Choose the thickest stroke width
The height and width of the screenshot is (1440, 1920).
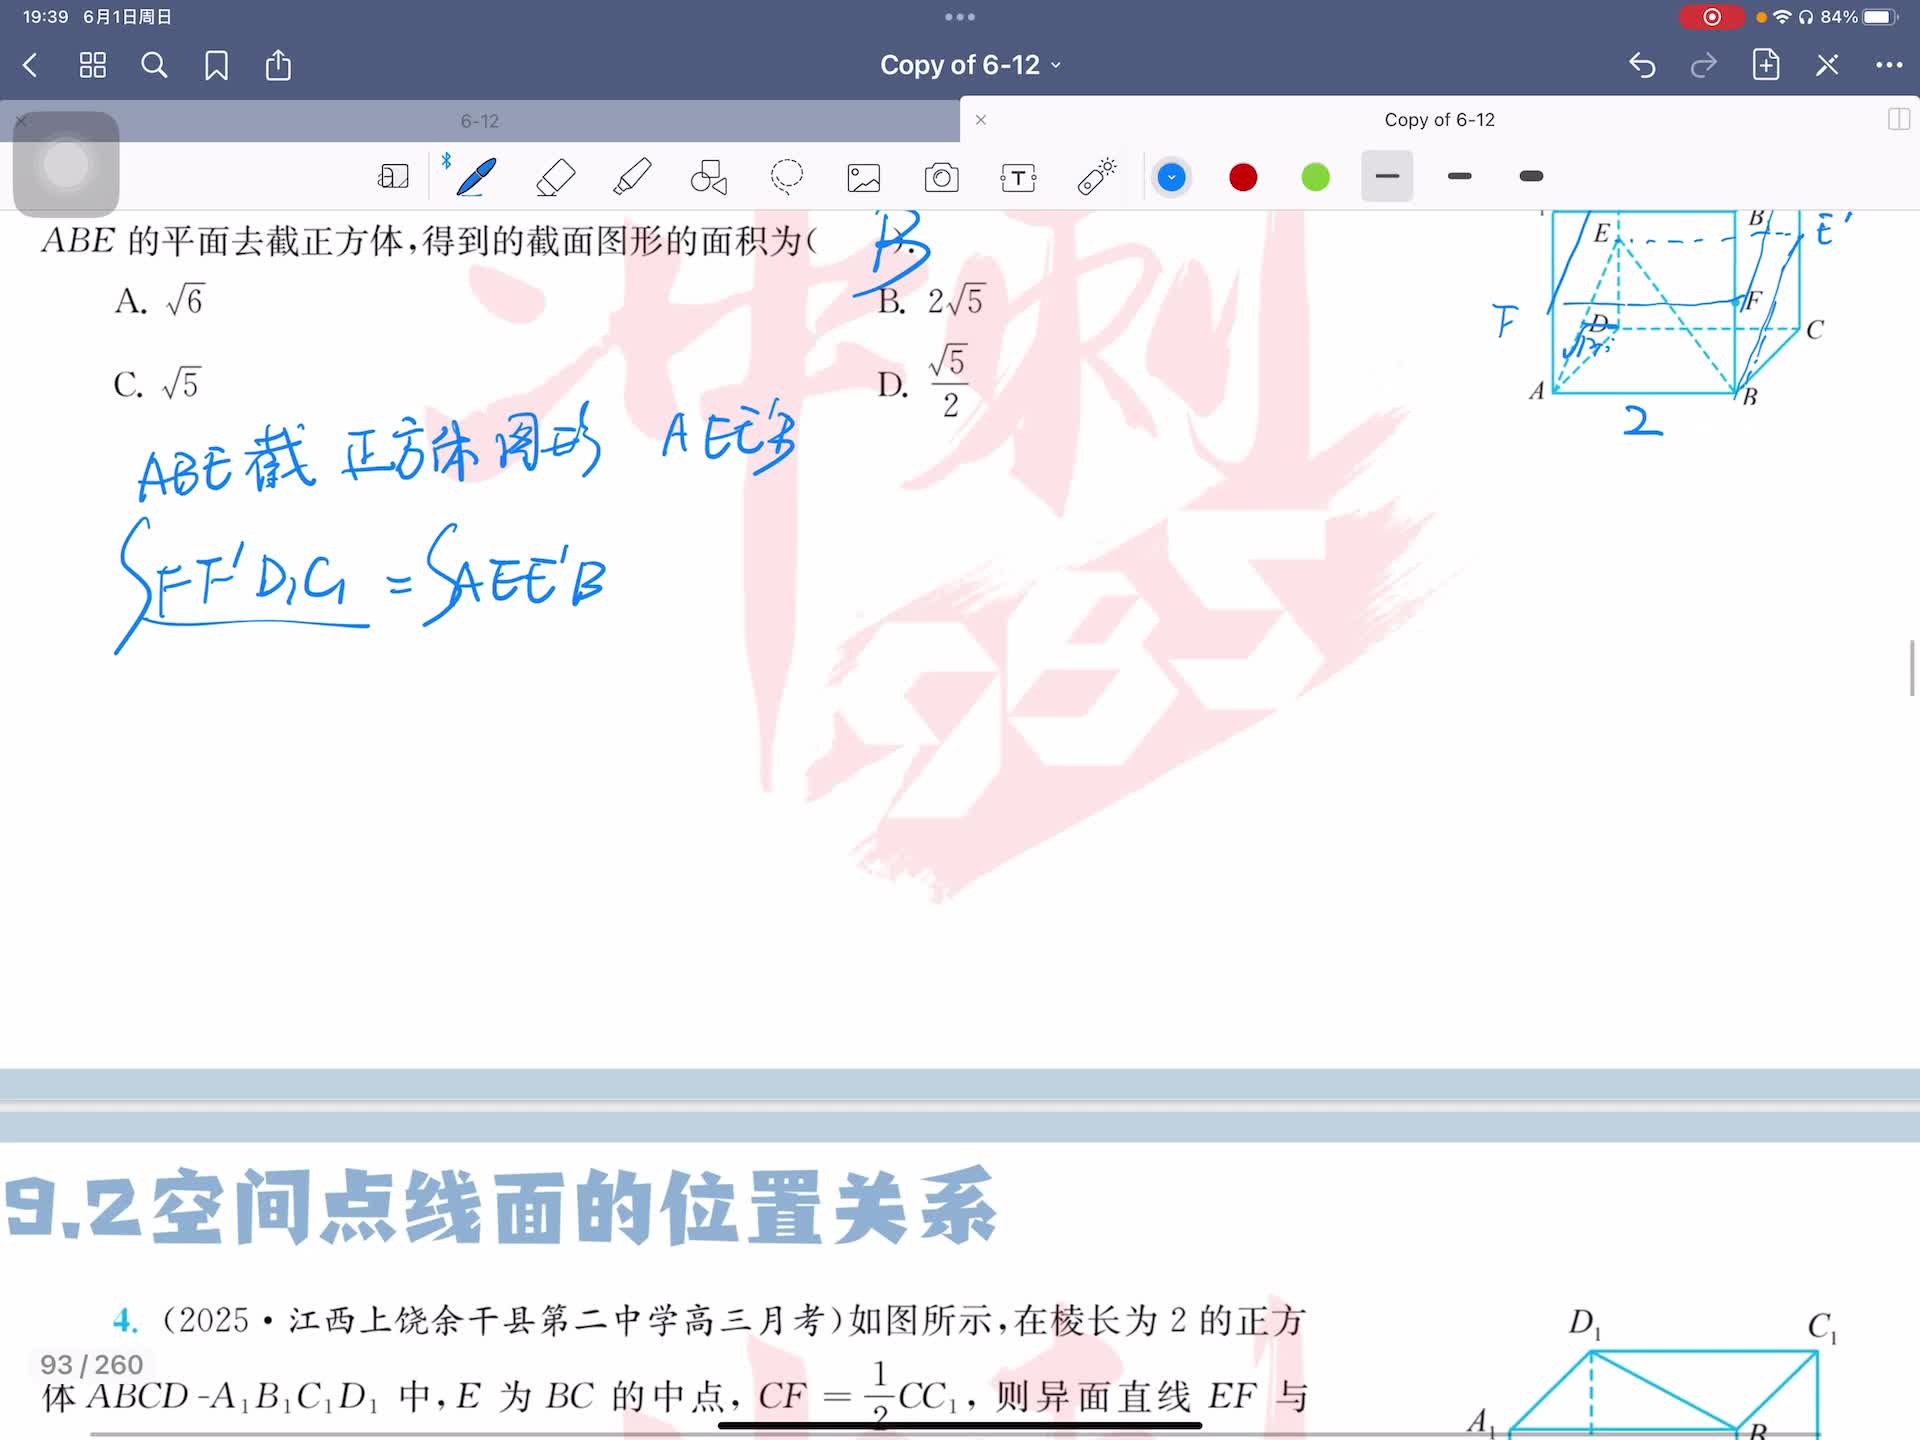click(1531, 177)
